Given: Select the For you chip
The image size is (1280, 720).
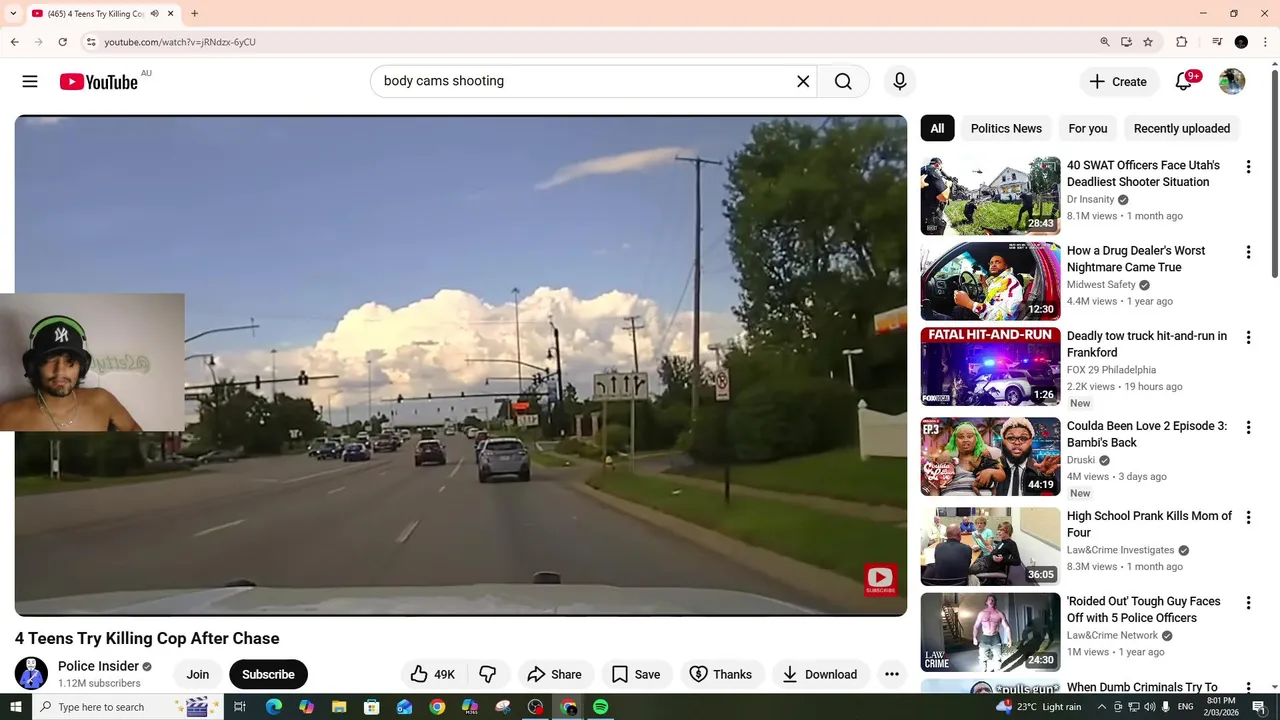Looking at the screenshot, I should [1088, 128].
